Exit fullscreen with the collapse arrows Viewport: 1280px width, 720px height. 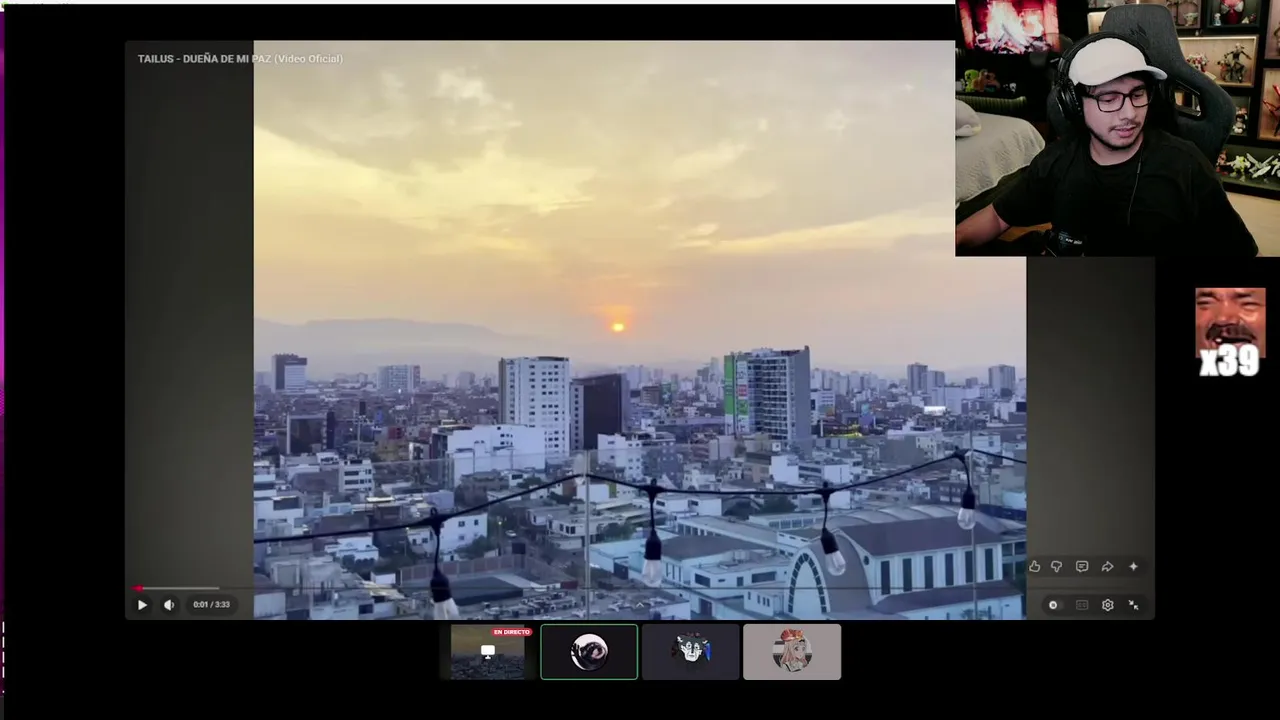pos(1133,605)
